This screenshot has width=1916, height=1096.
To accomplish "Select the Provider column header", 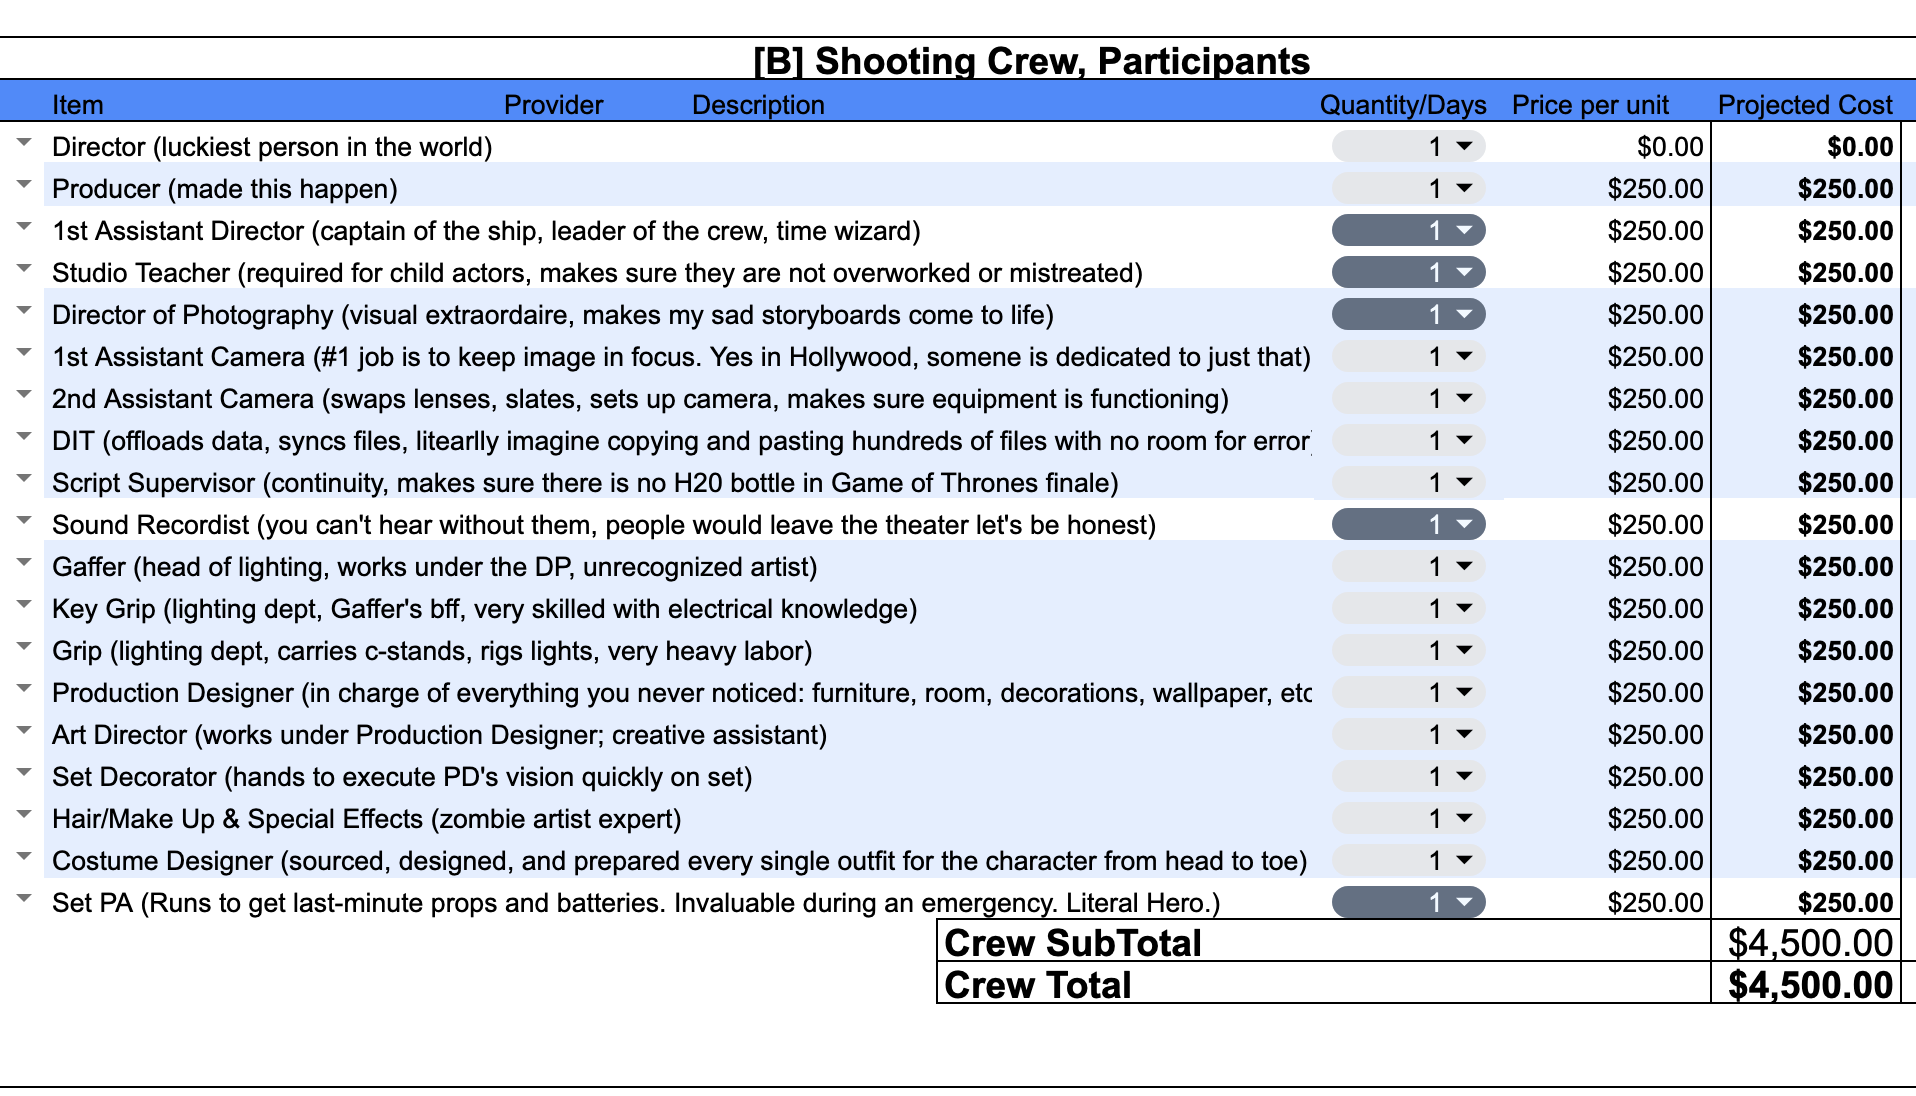I will point(553,105).
